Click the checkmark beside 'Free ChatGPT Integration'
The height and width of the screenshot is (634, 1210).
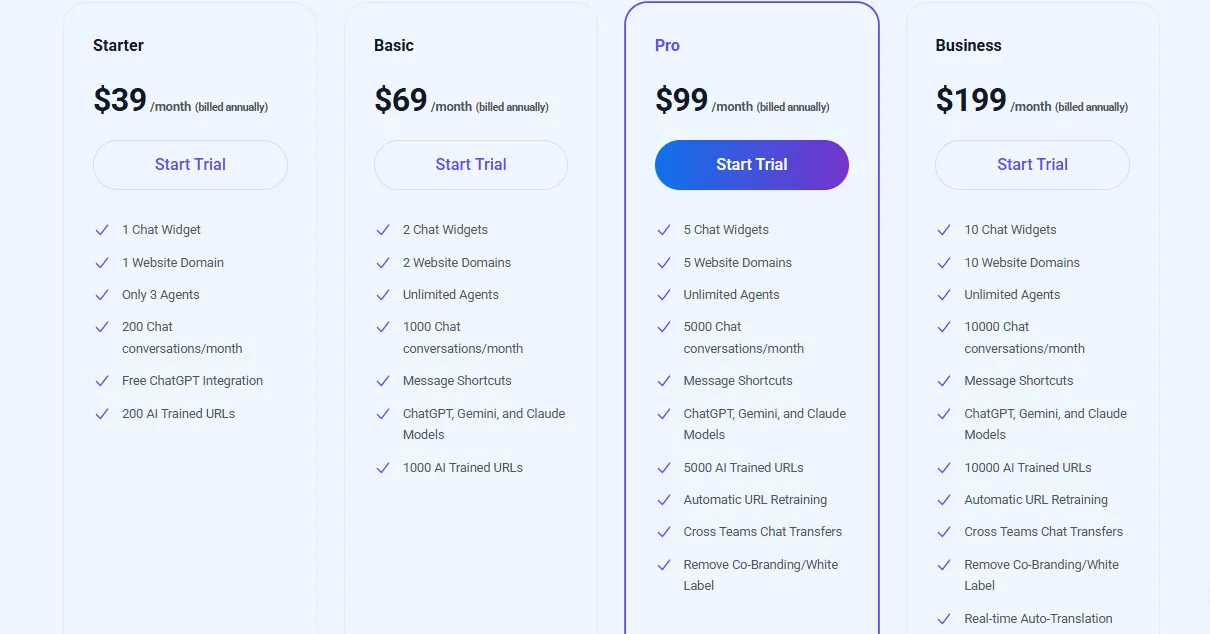pos(102,381)
